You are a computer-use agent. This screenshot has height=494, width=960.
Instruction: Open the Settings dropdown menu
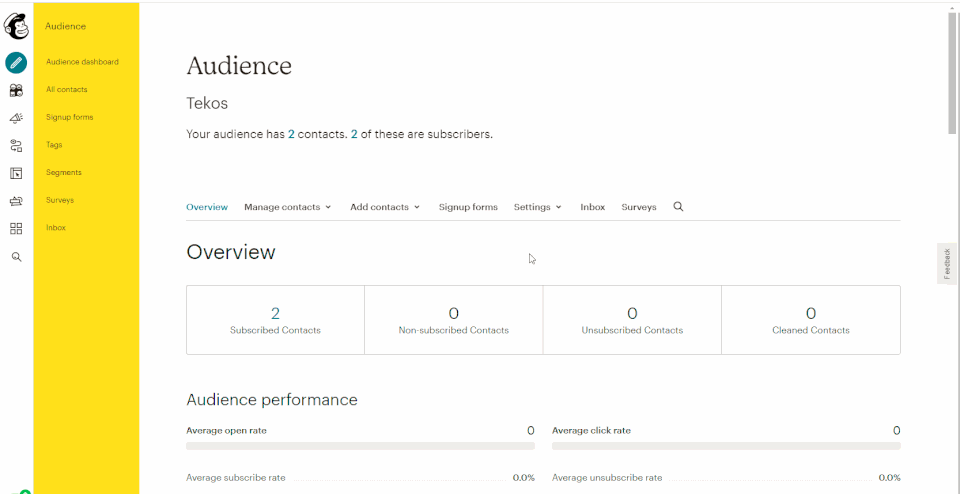[537, 207]
